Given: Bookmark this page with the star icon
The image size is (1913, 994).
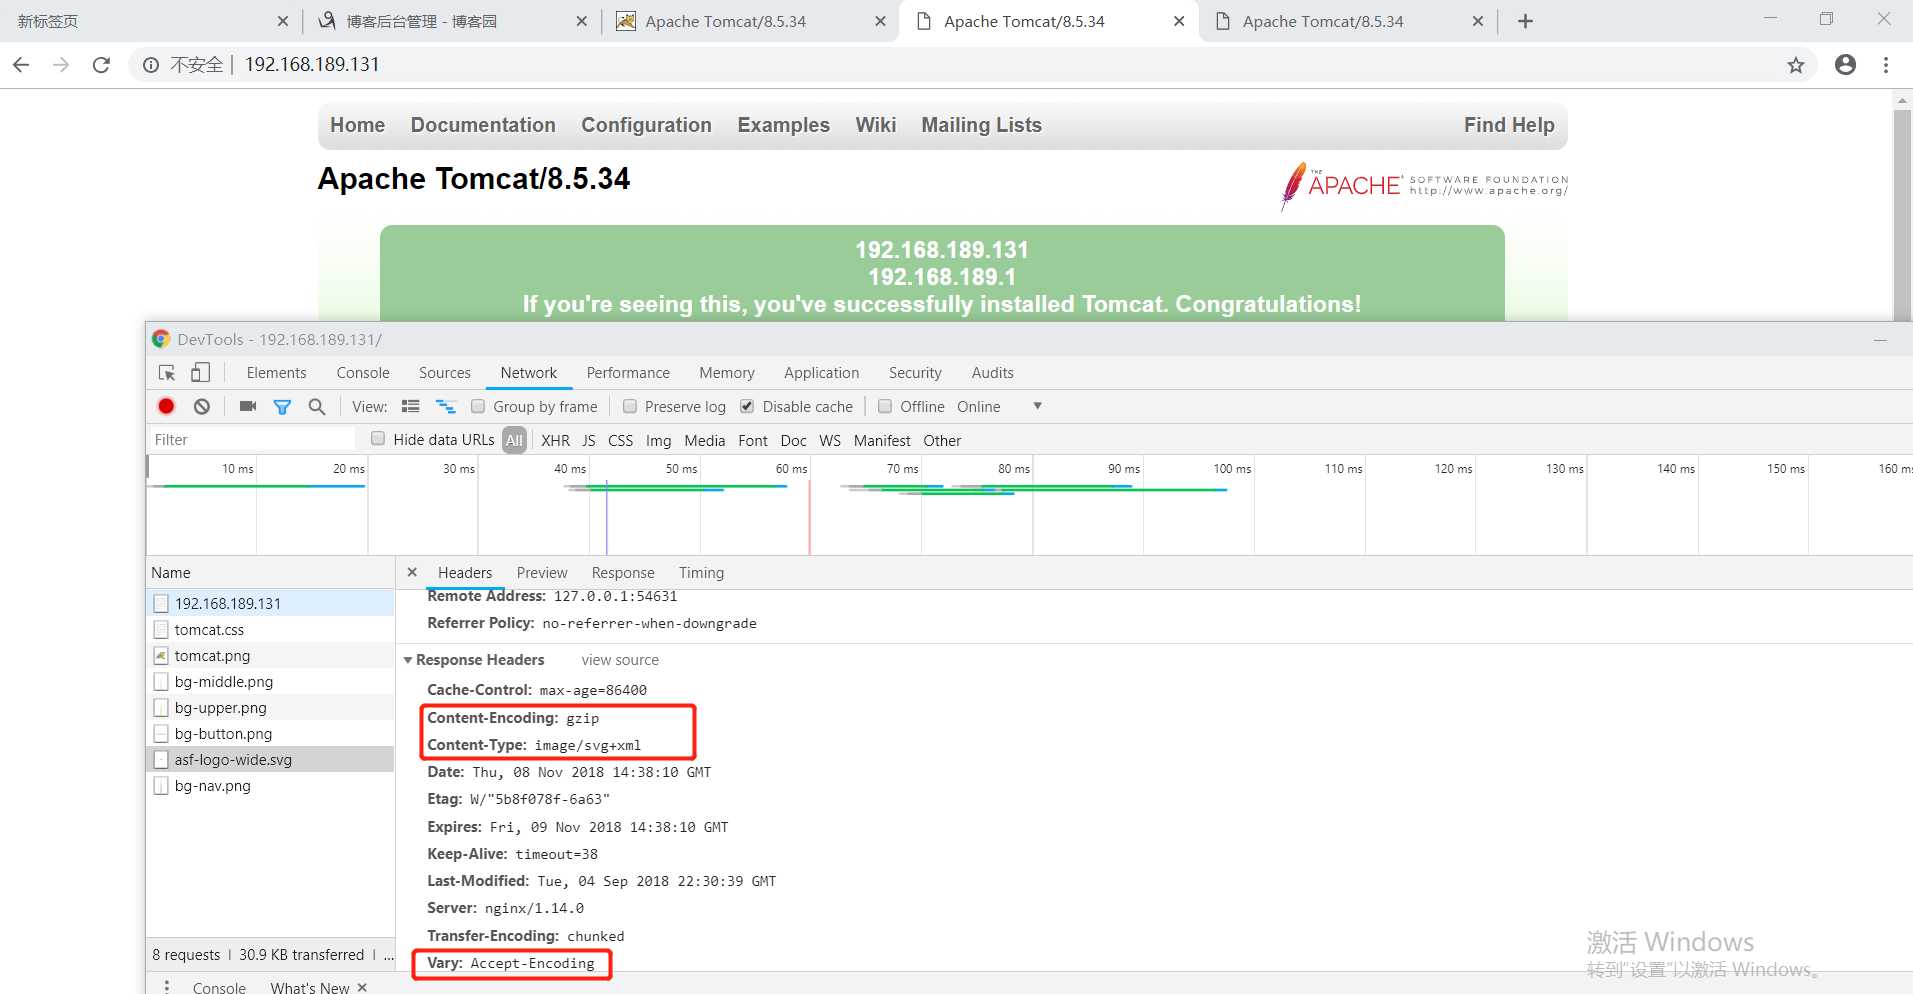Looking at the screenshot, I should [x=1796, y=65].
